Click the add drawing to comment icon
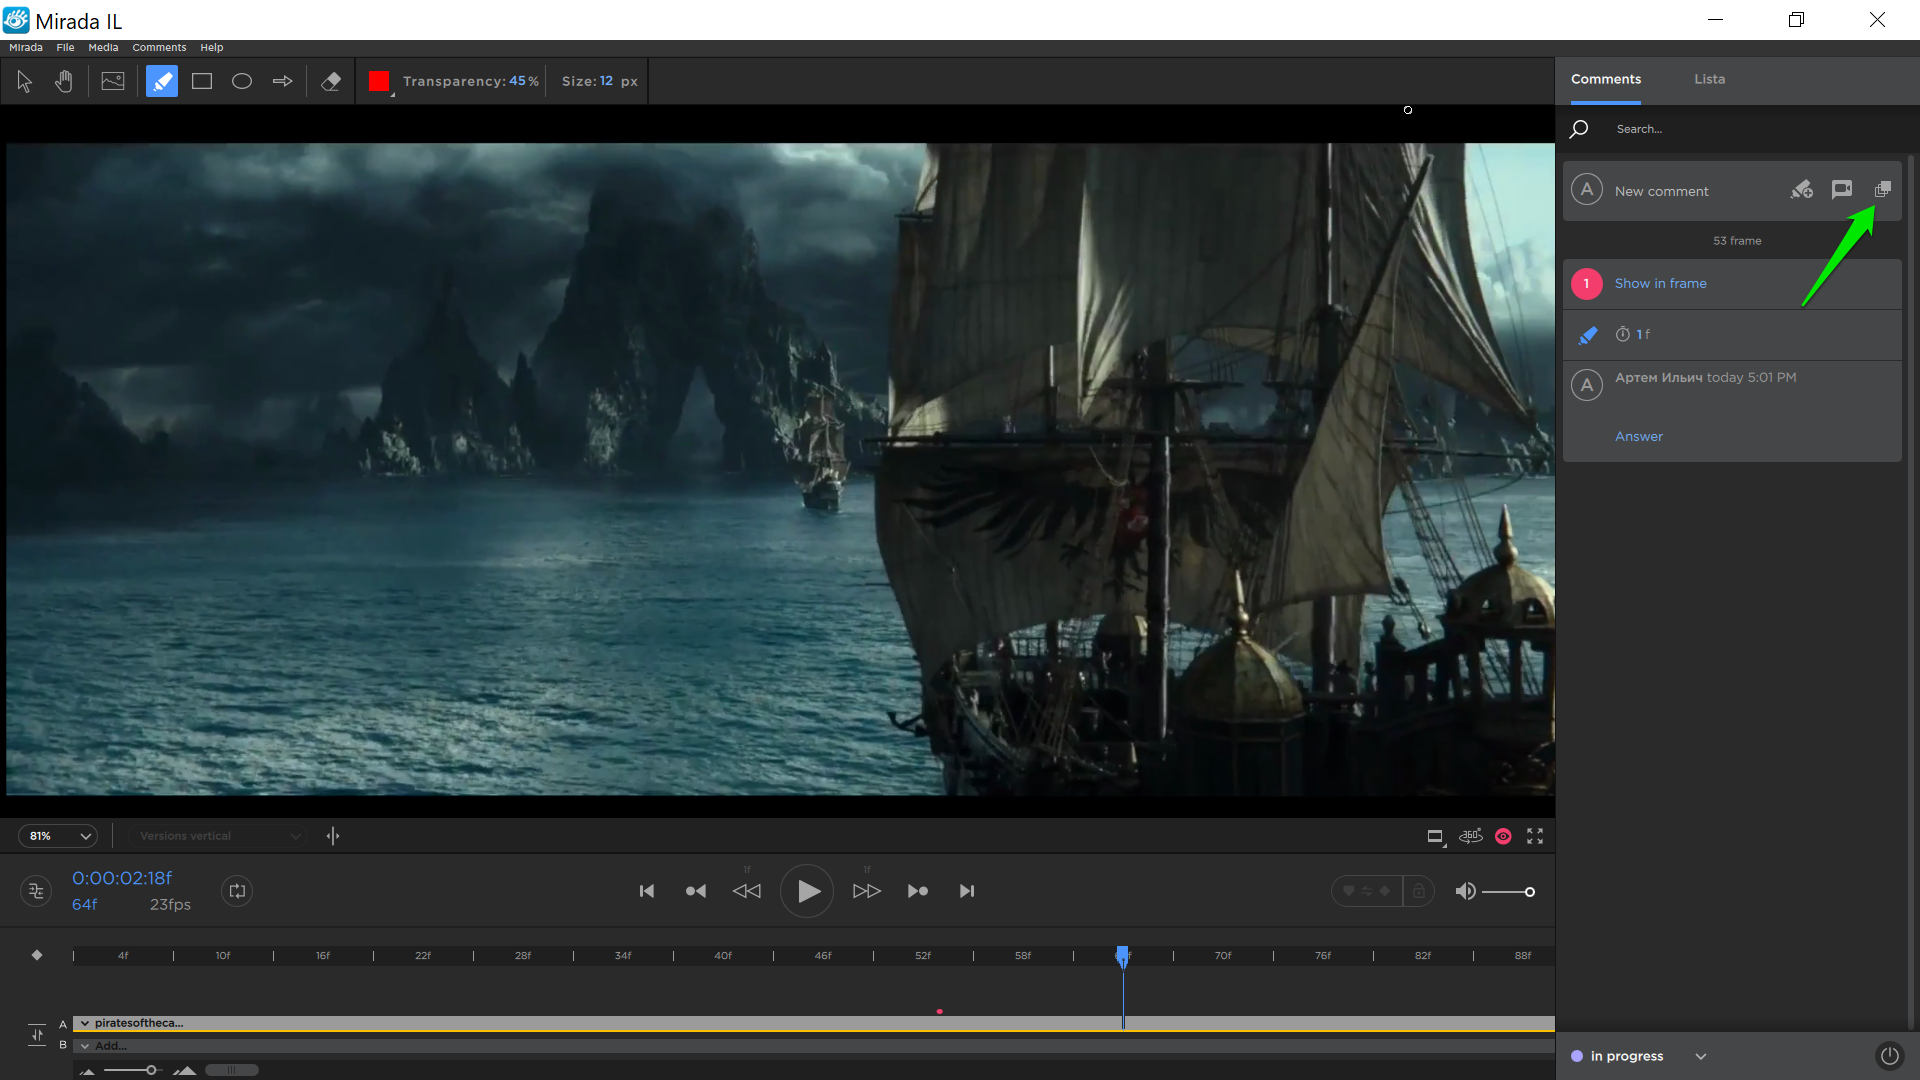1920x1080 pixels. coord(1801,190)
